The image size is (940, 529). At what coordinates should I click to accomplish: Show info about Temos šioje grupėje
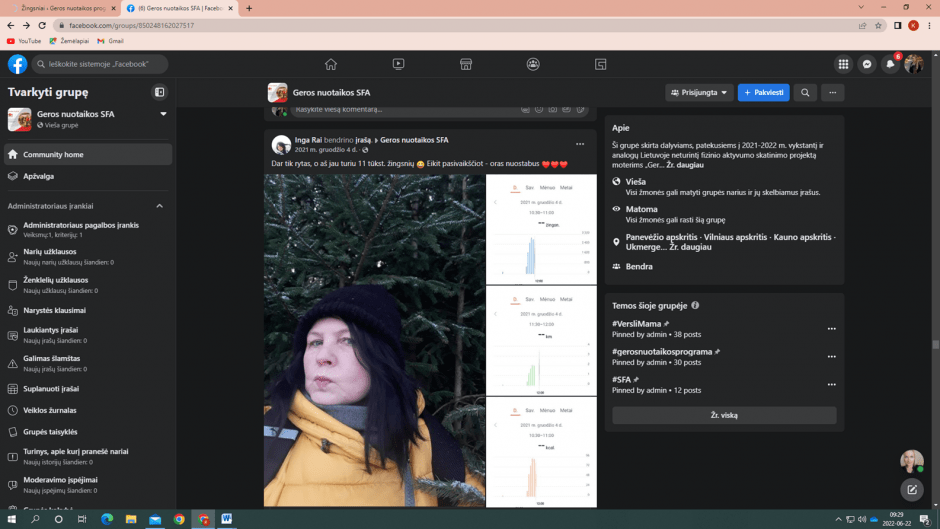(x=695, y=305)
